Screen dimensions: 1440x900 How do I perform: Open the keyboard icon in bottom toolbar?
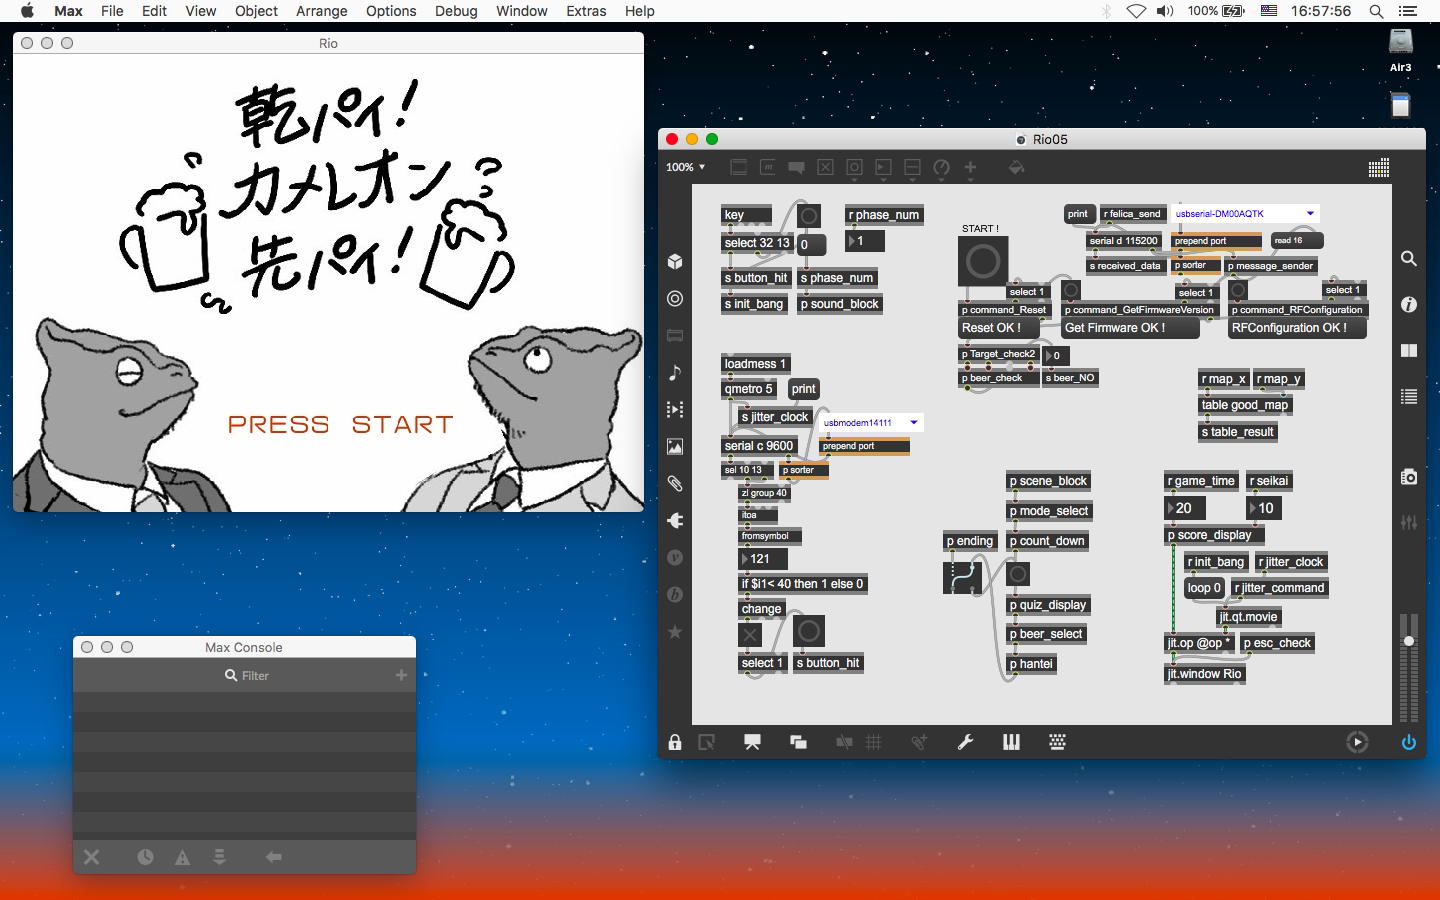pos(1057,742)
